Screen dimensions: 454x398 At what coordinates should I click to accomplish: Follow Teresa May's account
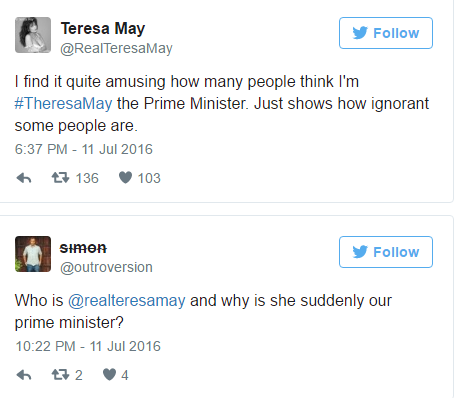tap(386, 33)
